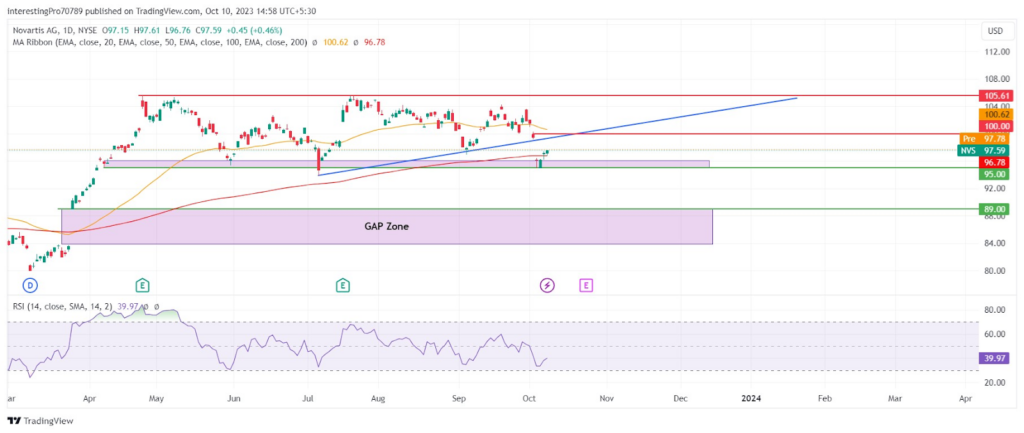Click the Pre 97.78 pre-market label
This screenshot has width=1024, height=433.
(x=985, y=138)
